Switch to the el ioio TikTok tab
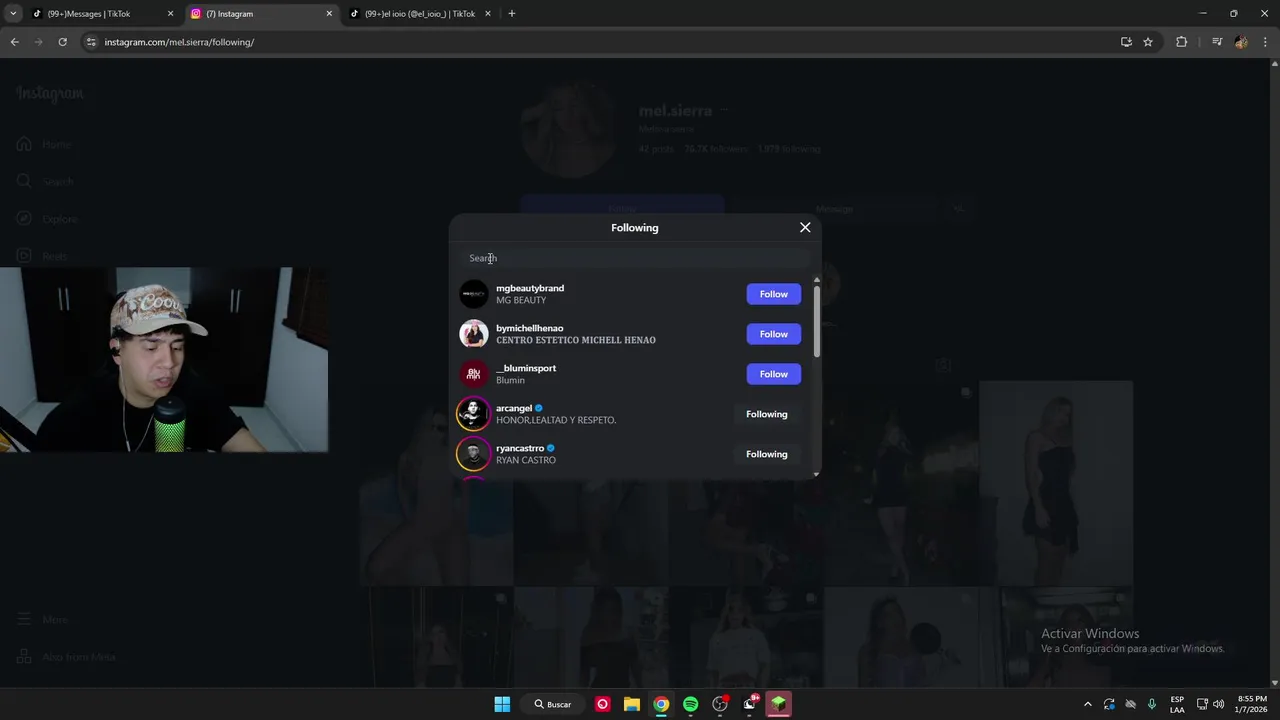This screenshot has width=1280, height=720. pyautogui.click(x=422, y=14)
